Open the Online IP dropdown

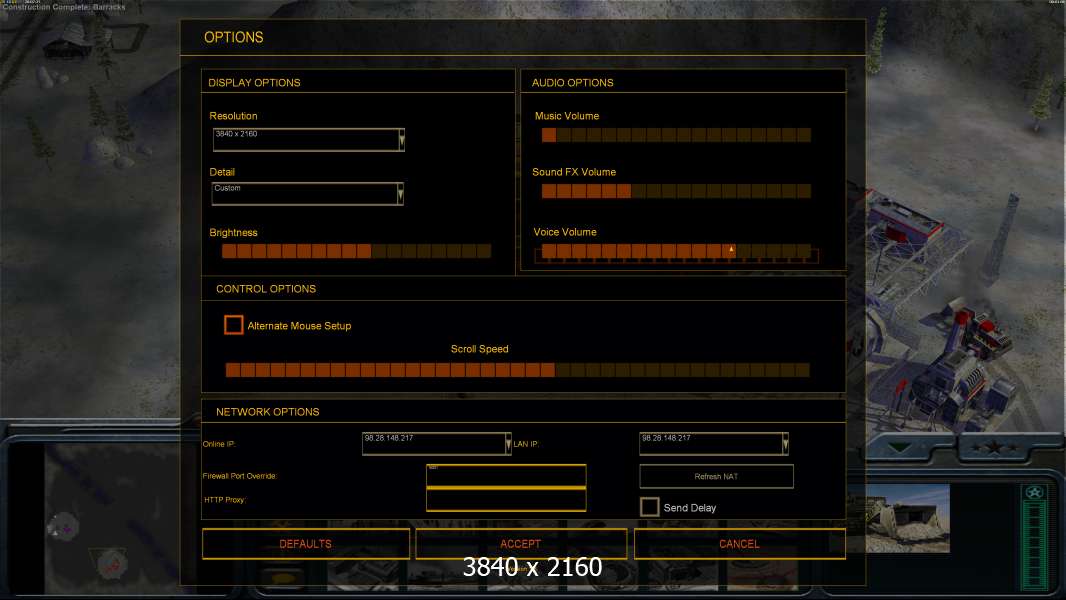(x=510, y=443)
